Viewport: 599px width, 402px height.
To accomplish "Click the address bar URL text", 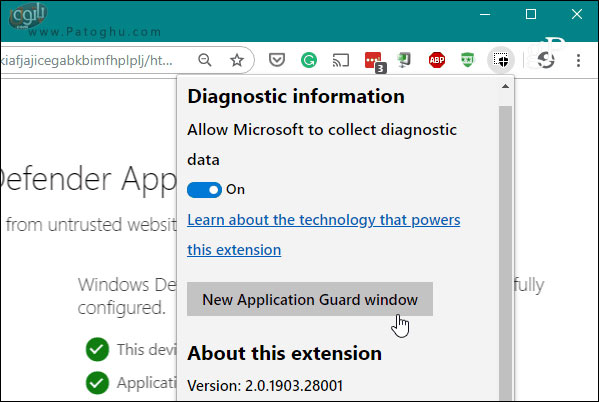I will pos(86,60).
